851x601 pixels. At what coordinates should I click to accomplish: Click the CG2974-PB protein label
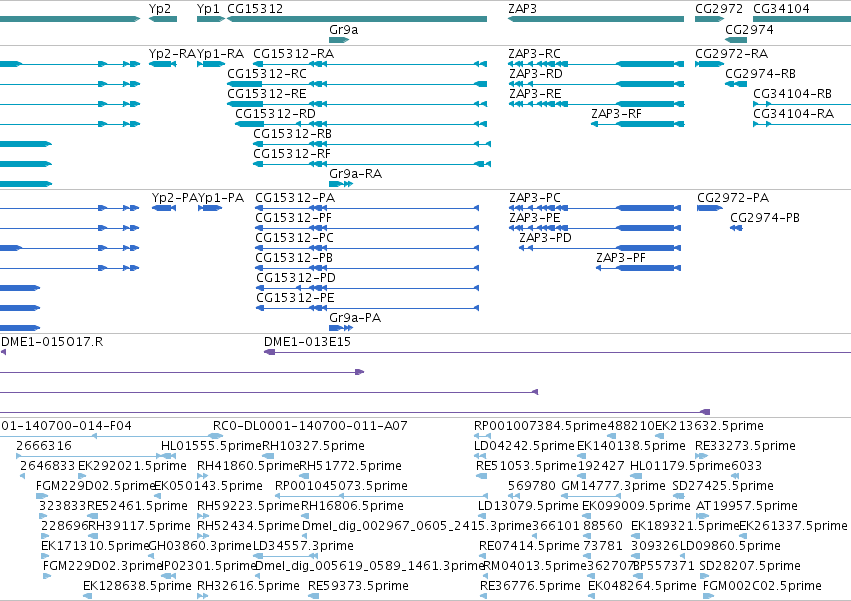click(765, 218)
